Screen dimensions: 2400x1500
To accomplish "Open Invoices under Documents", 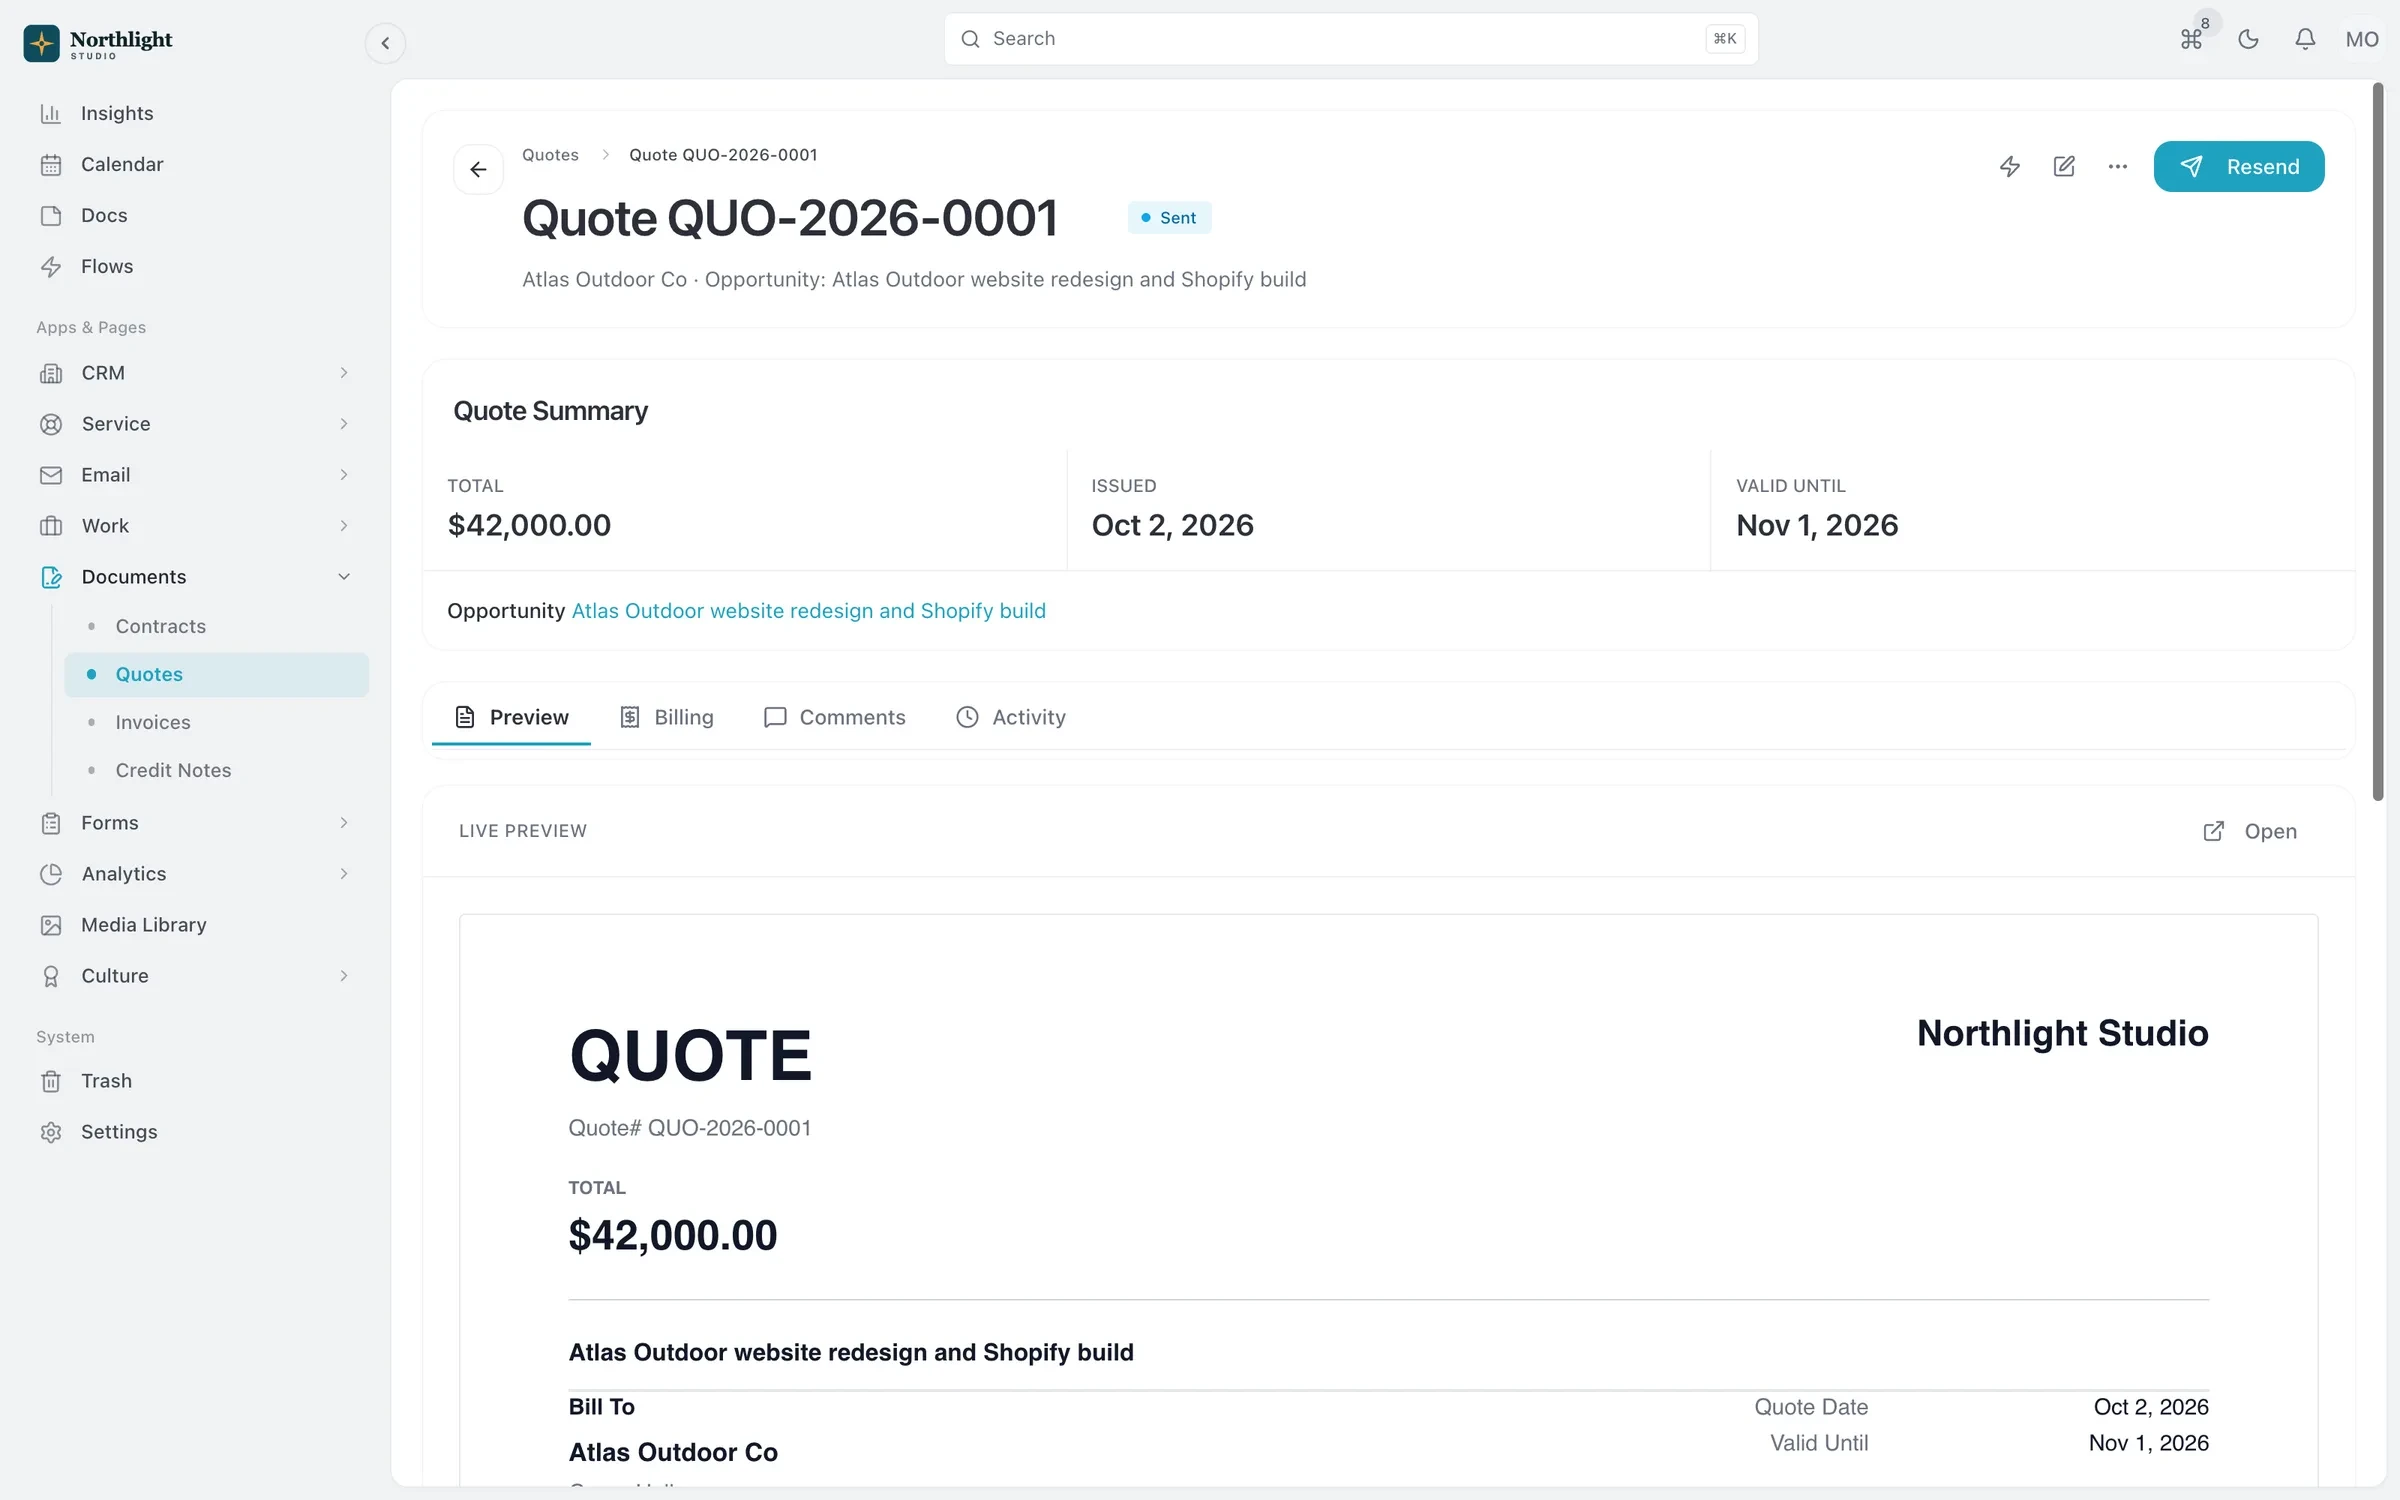I will 217,722.
